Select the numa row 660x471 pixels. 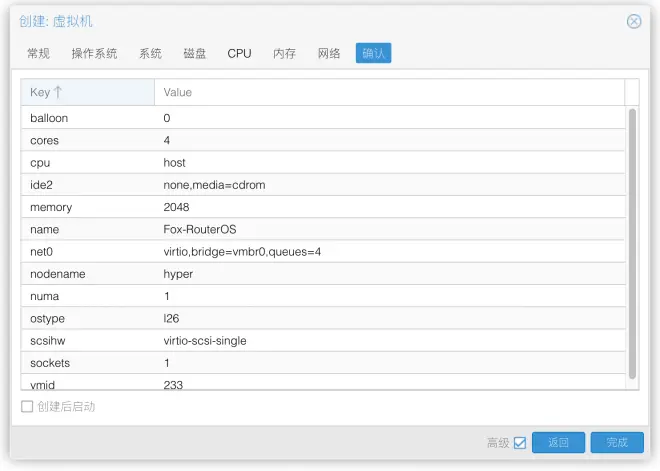(323, 296)
